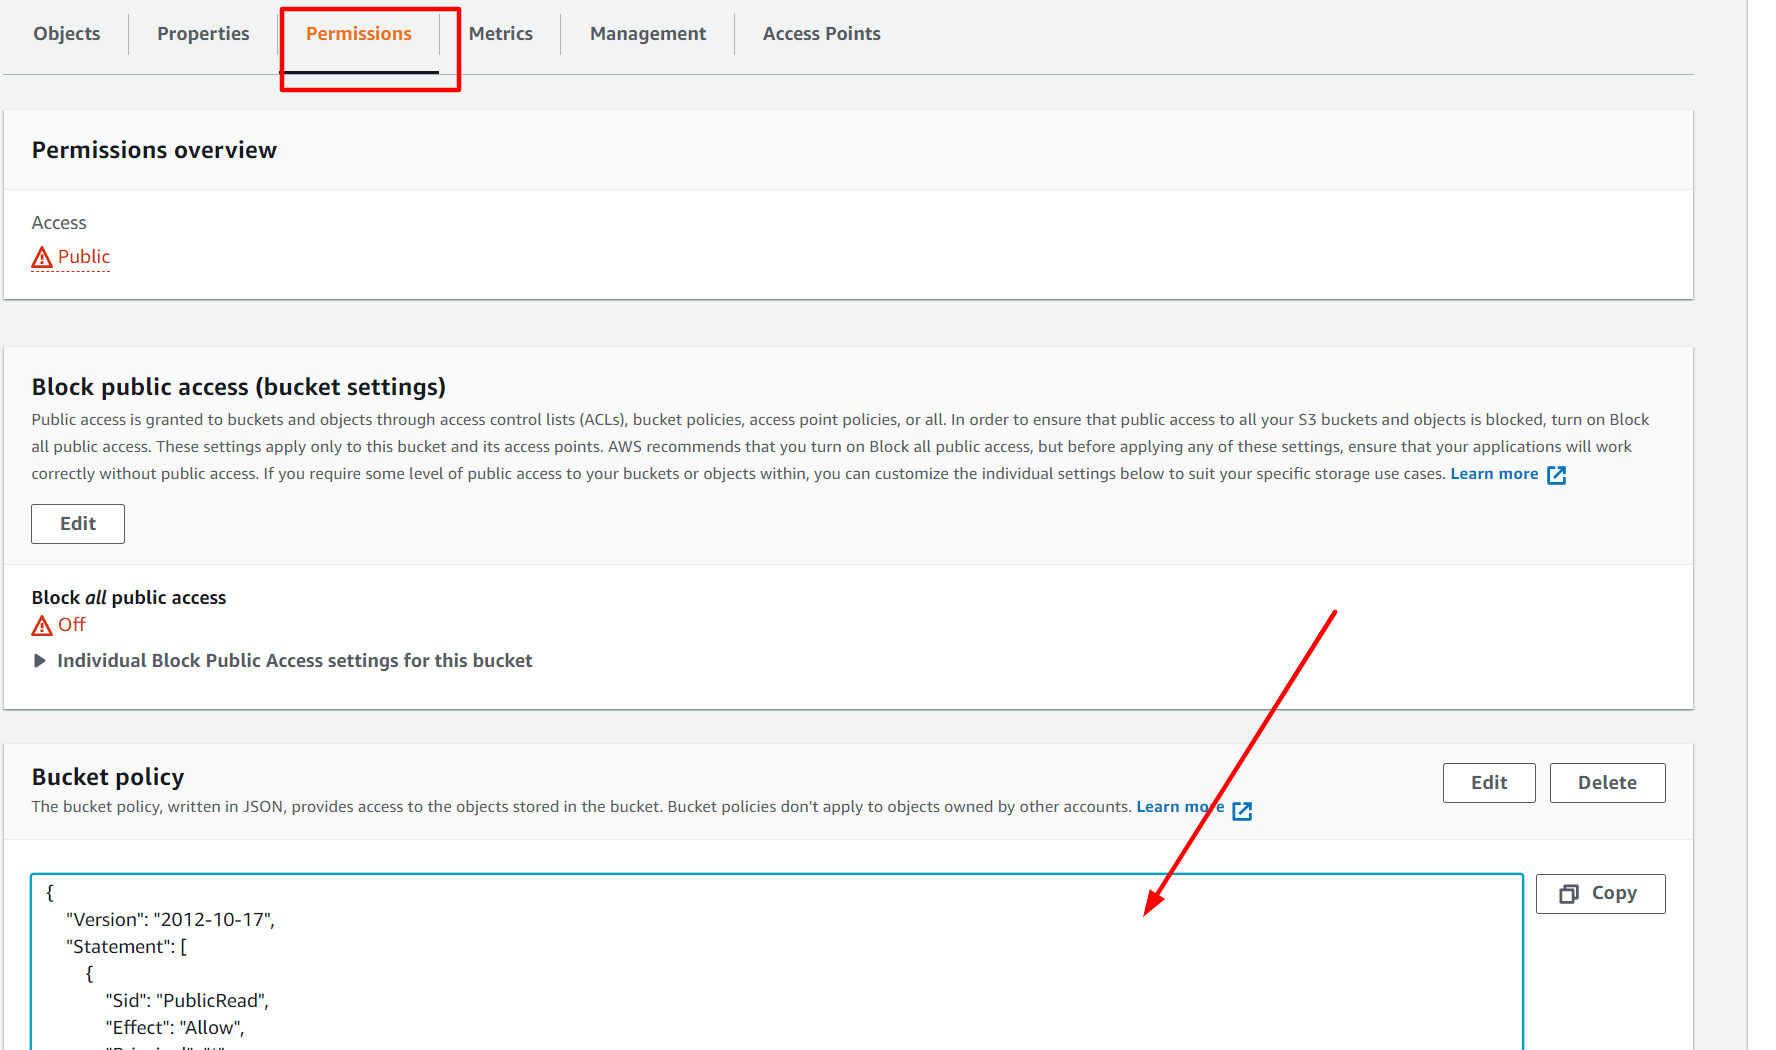Select the Permissions tab

coord(359,34)
